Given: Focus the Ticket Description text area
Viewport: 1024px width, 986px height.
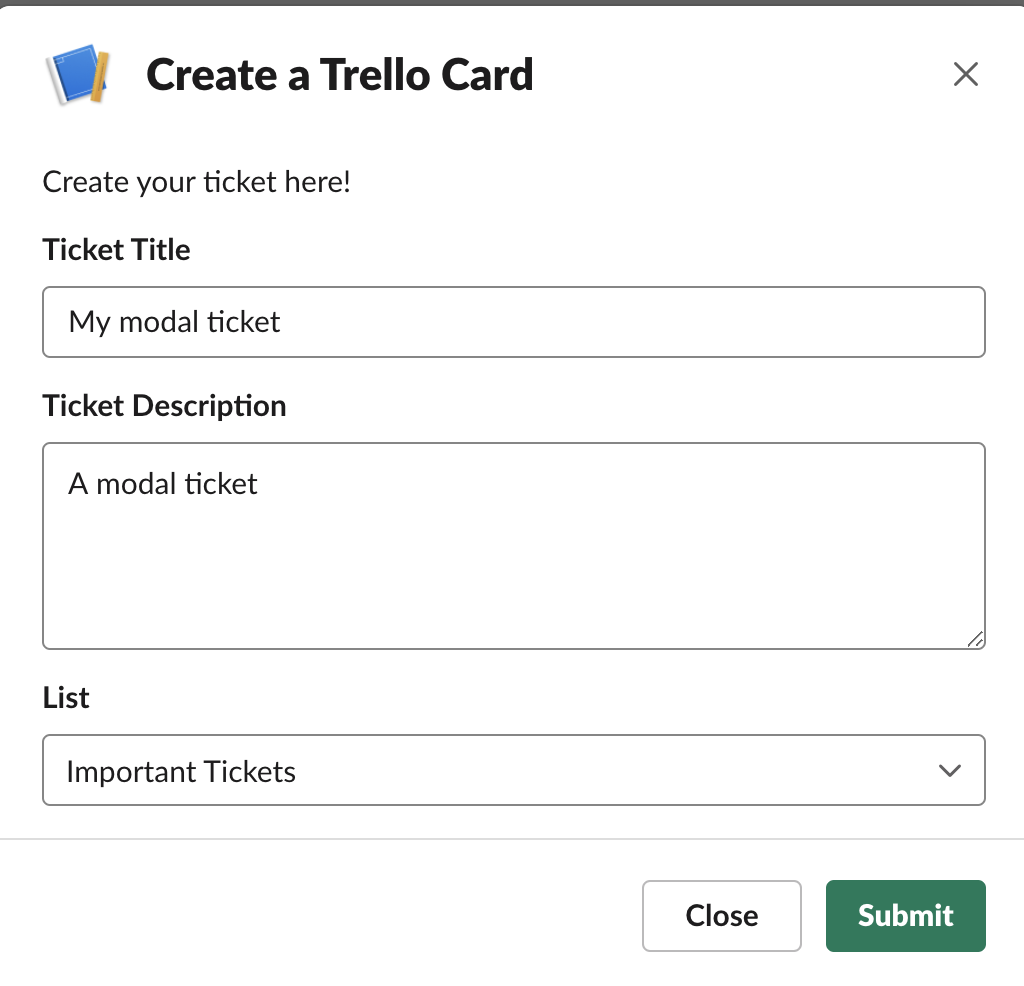Looking at the screenshot, I should coord(513,546).
